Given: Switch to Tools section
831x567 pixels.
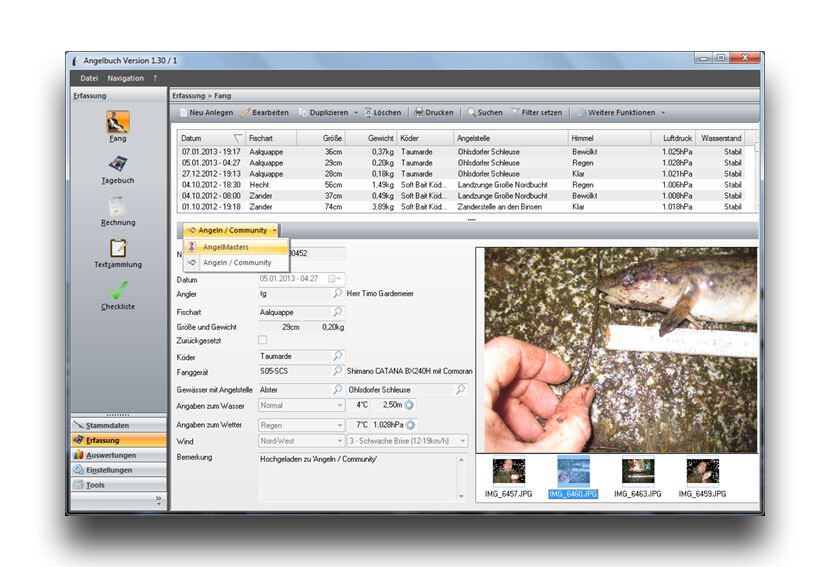Looking at the screenshot, I should tap(118, 485).
